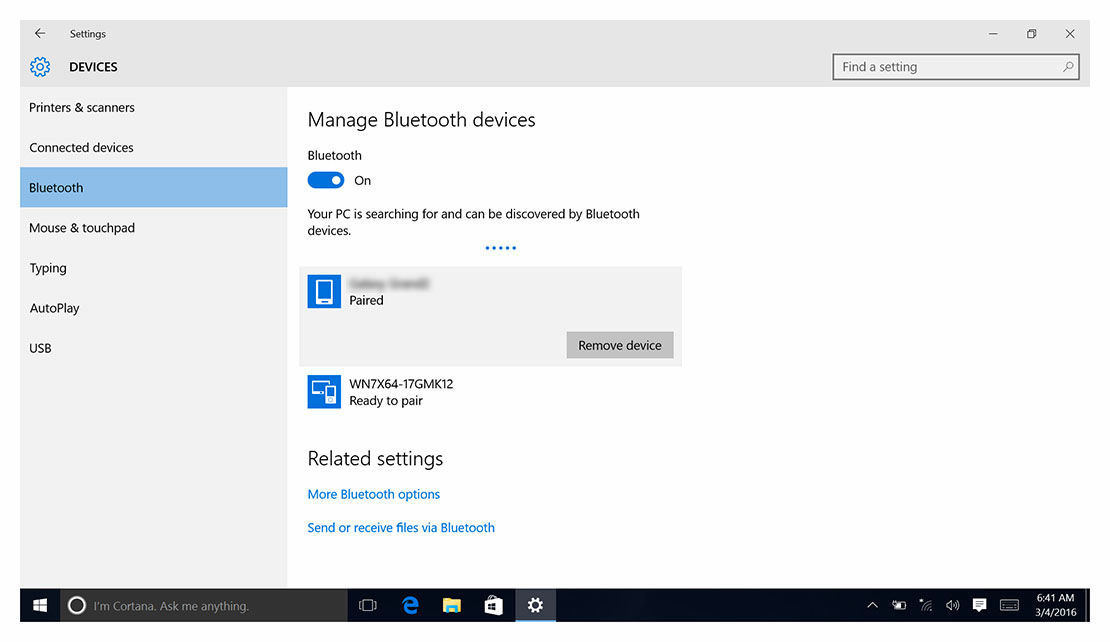The width and height of the screenshot is (1110, 642).
Task: Click the search magnifier in Find a setting
Action: click(x=1068, y=67)
